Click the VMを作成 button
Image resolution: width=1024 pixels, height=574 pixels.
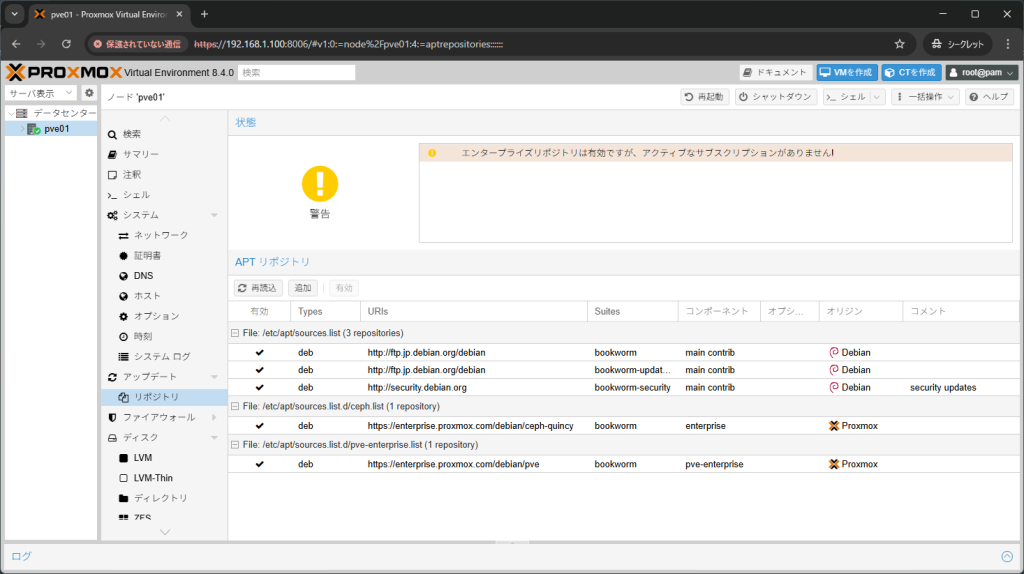tap(846, 72)
